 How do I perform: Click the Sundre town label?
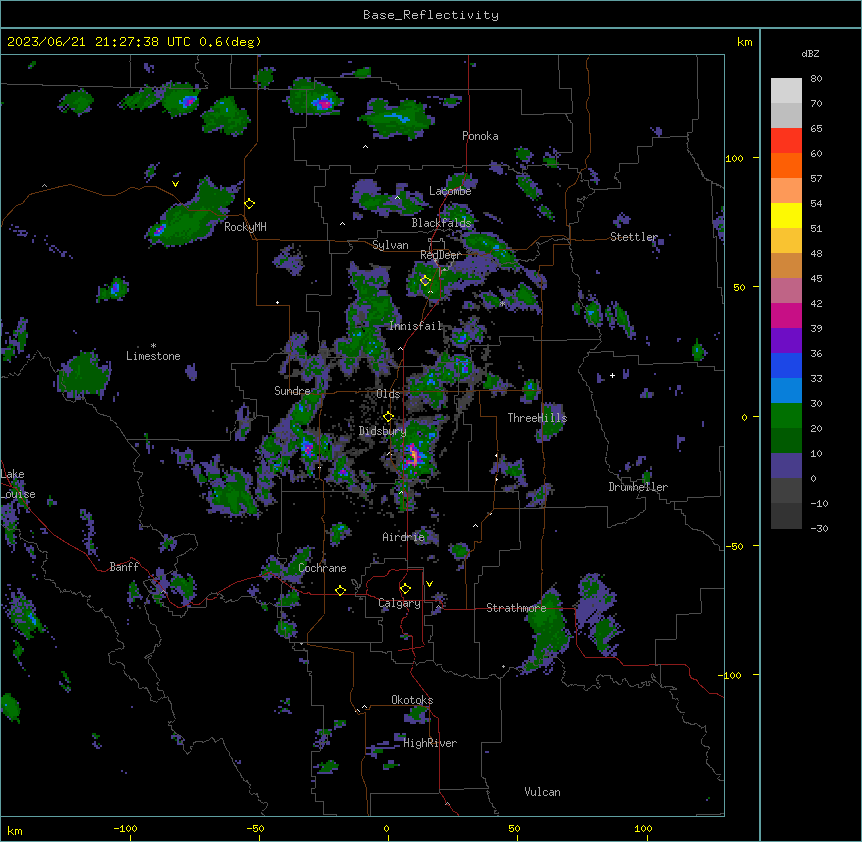pyautogui.click(x=292, y=391)
